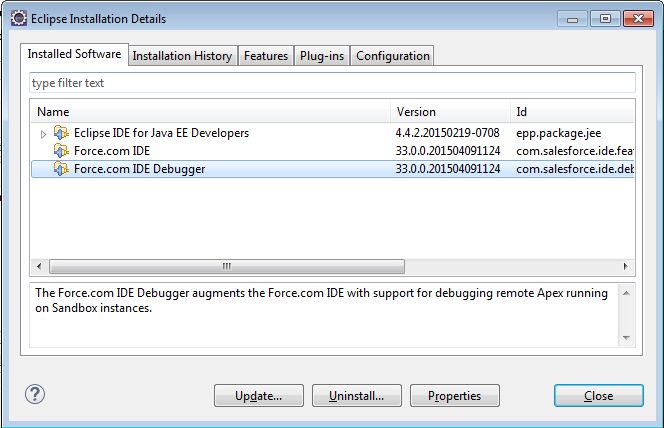Viewport: 664px width, 428px height.
Task: Minimize the Eclipse Installation Details window
Action: click(x=573, y=19)
